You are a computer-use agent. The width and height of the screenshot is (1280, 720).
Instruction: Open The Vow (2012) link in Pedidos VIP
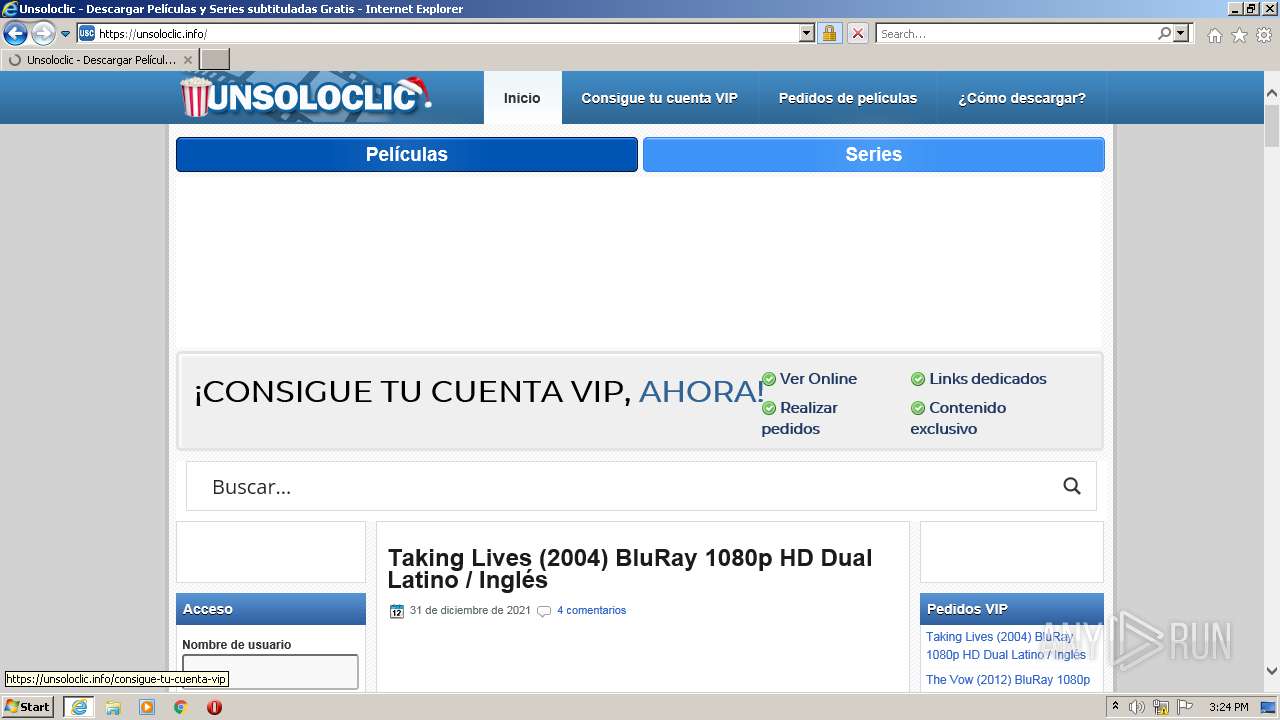pyautogui.click(x=1008, y=680)
